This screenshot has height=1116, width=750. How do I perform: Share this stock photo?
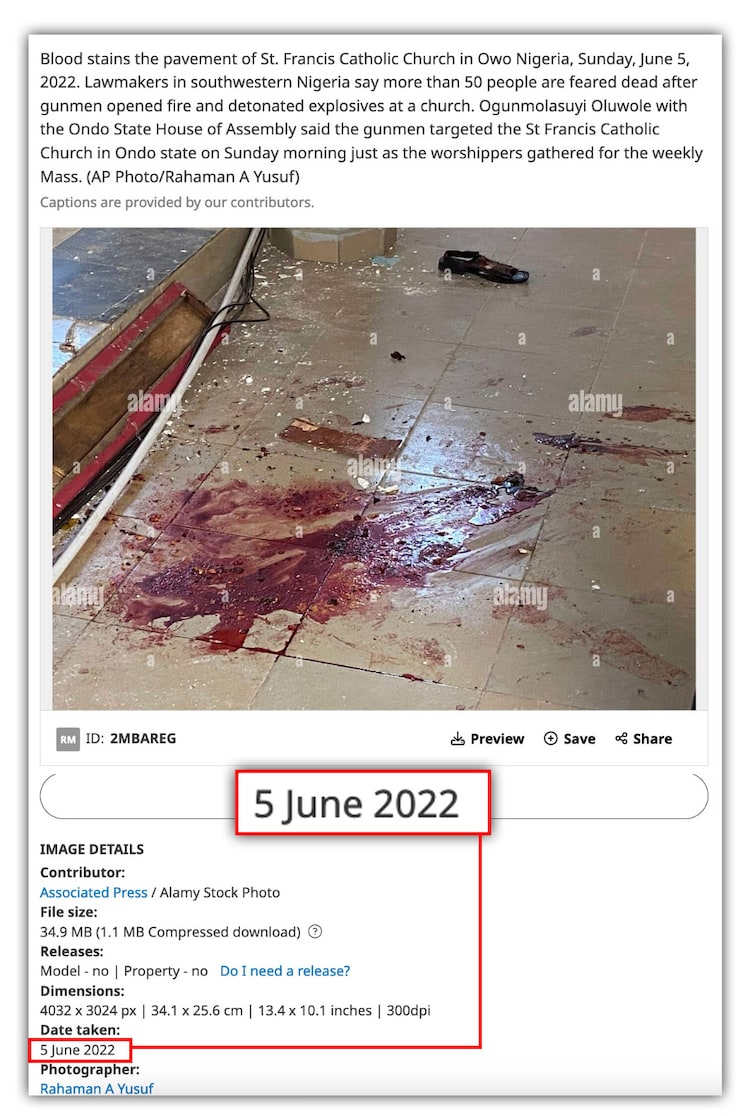coord(643,739)
